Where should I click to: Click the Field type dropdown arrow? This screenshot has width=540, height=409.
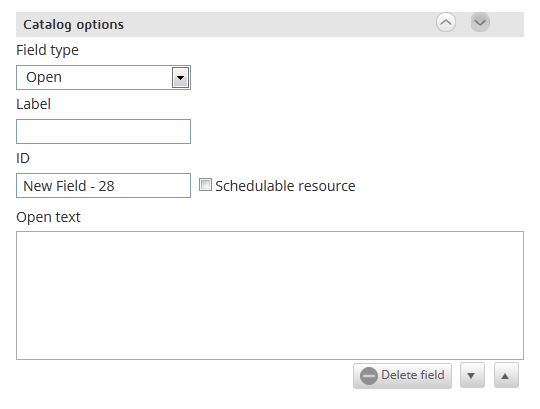tap(180, 77)
